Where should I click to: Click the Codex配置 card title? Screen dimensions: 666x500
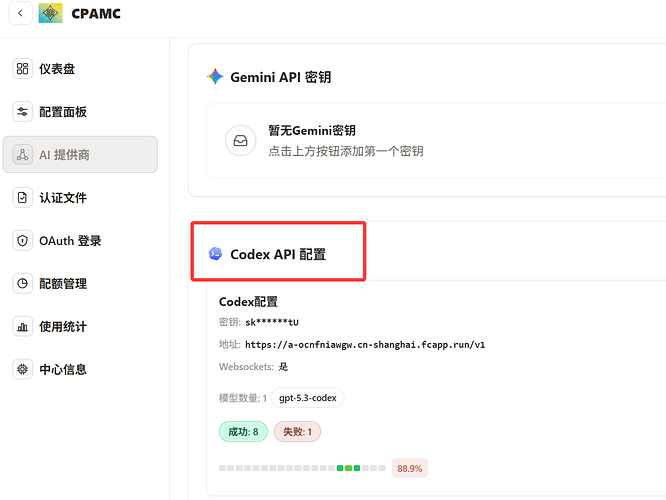248,302
